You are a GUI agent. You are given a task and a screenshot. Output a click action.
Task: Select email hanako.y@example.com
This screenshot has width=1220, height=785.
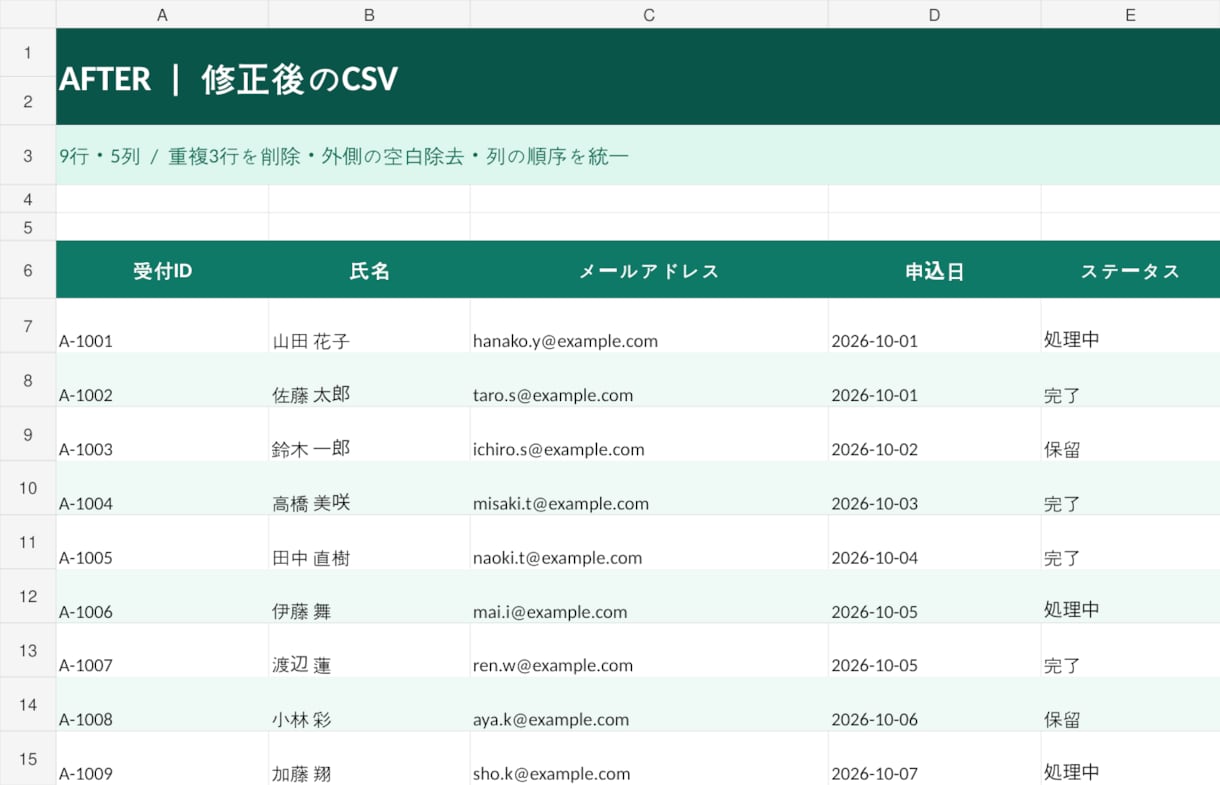649,326
